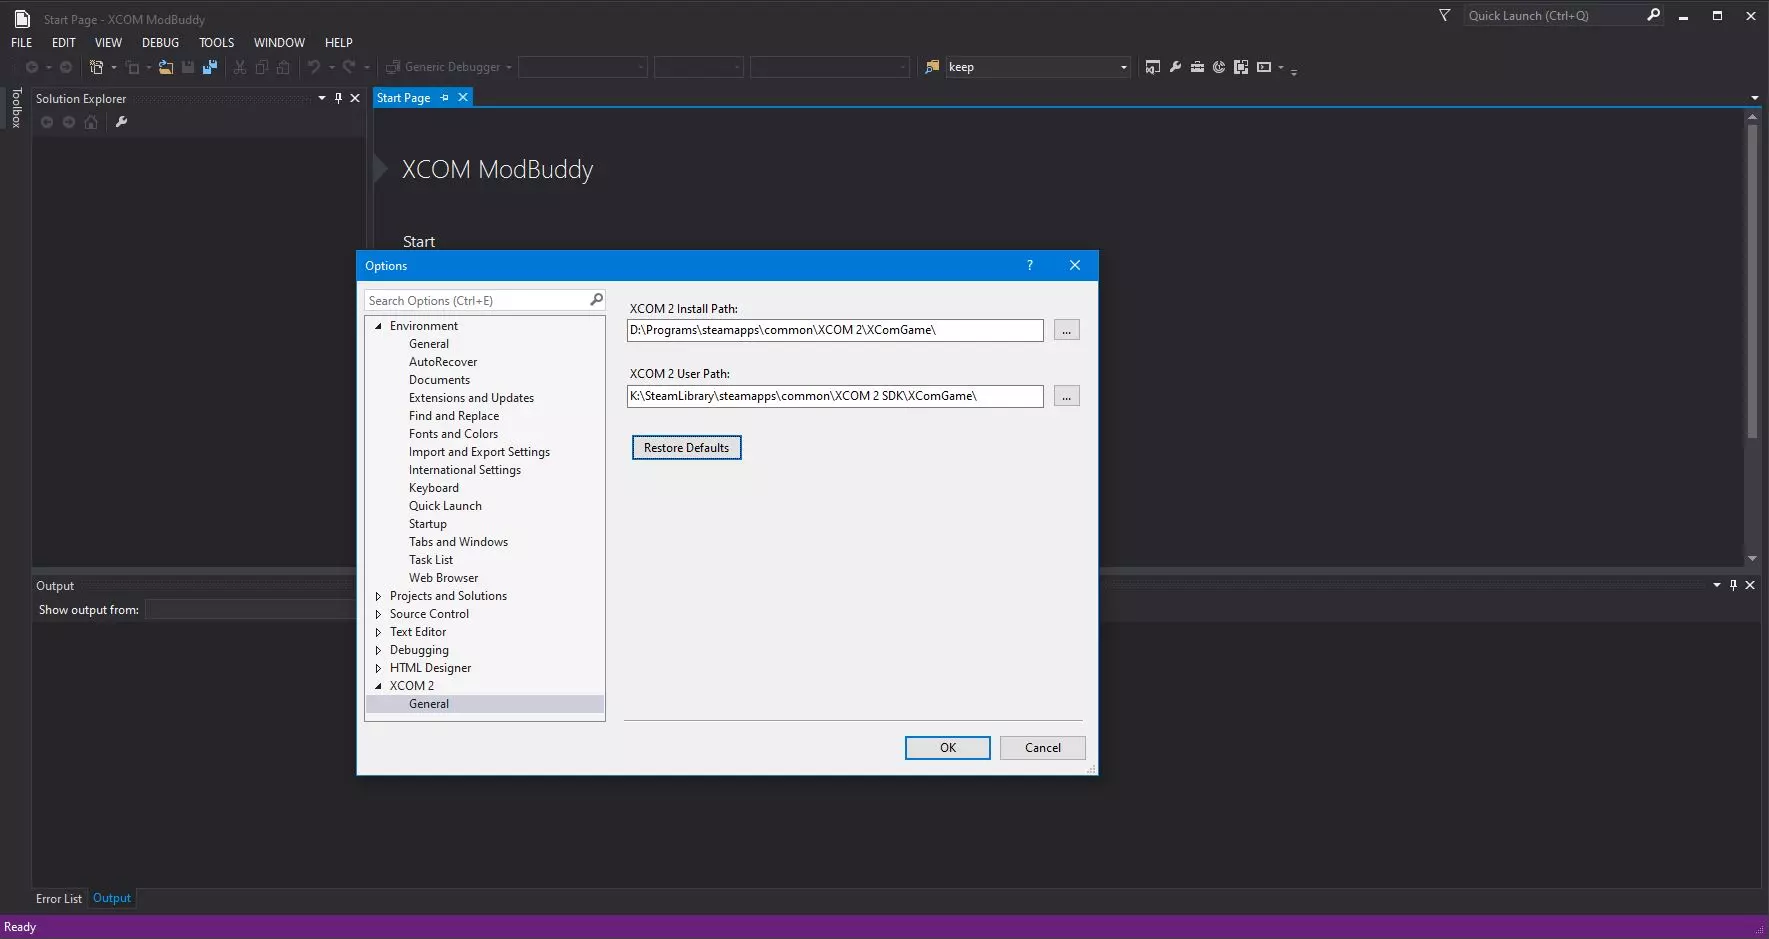The height and width of the screenshot is (939, 1769).
Task: Expand Projects and Solutions node
Action: tap(378, 596)
